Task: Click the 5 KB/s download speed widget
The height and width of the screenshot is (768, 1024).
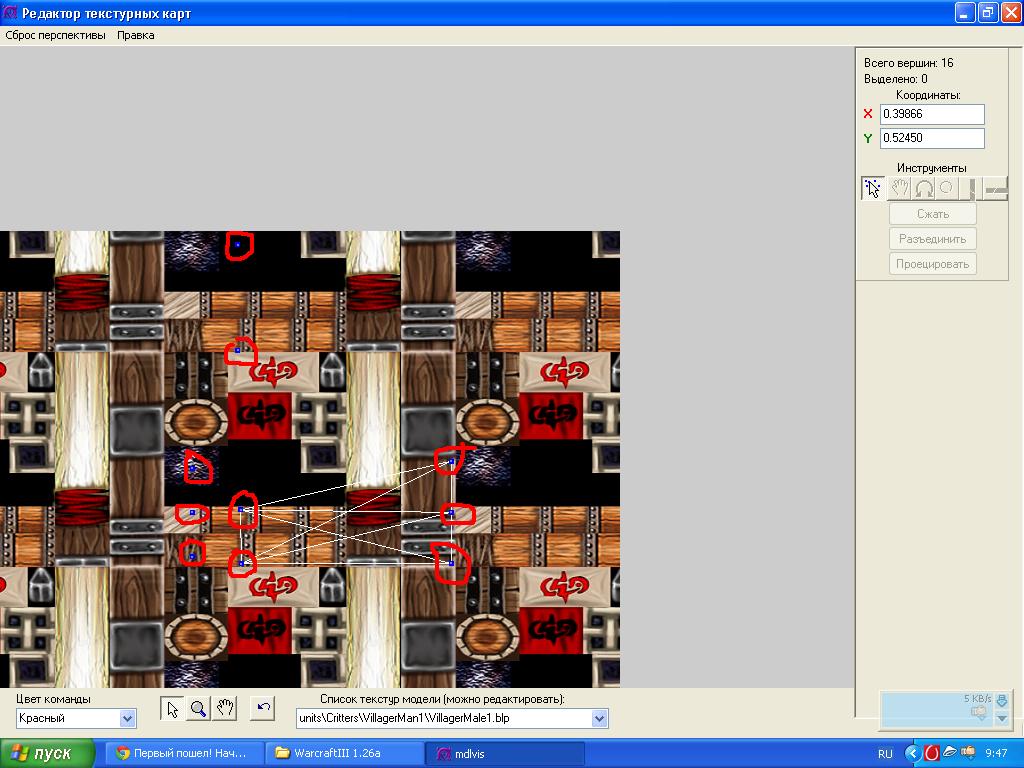Action: (944, 710)
